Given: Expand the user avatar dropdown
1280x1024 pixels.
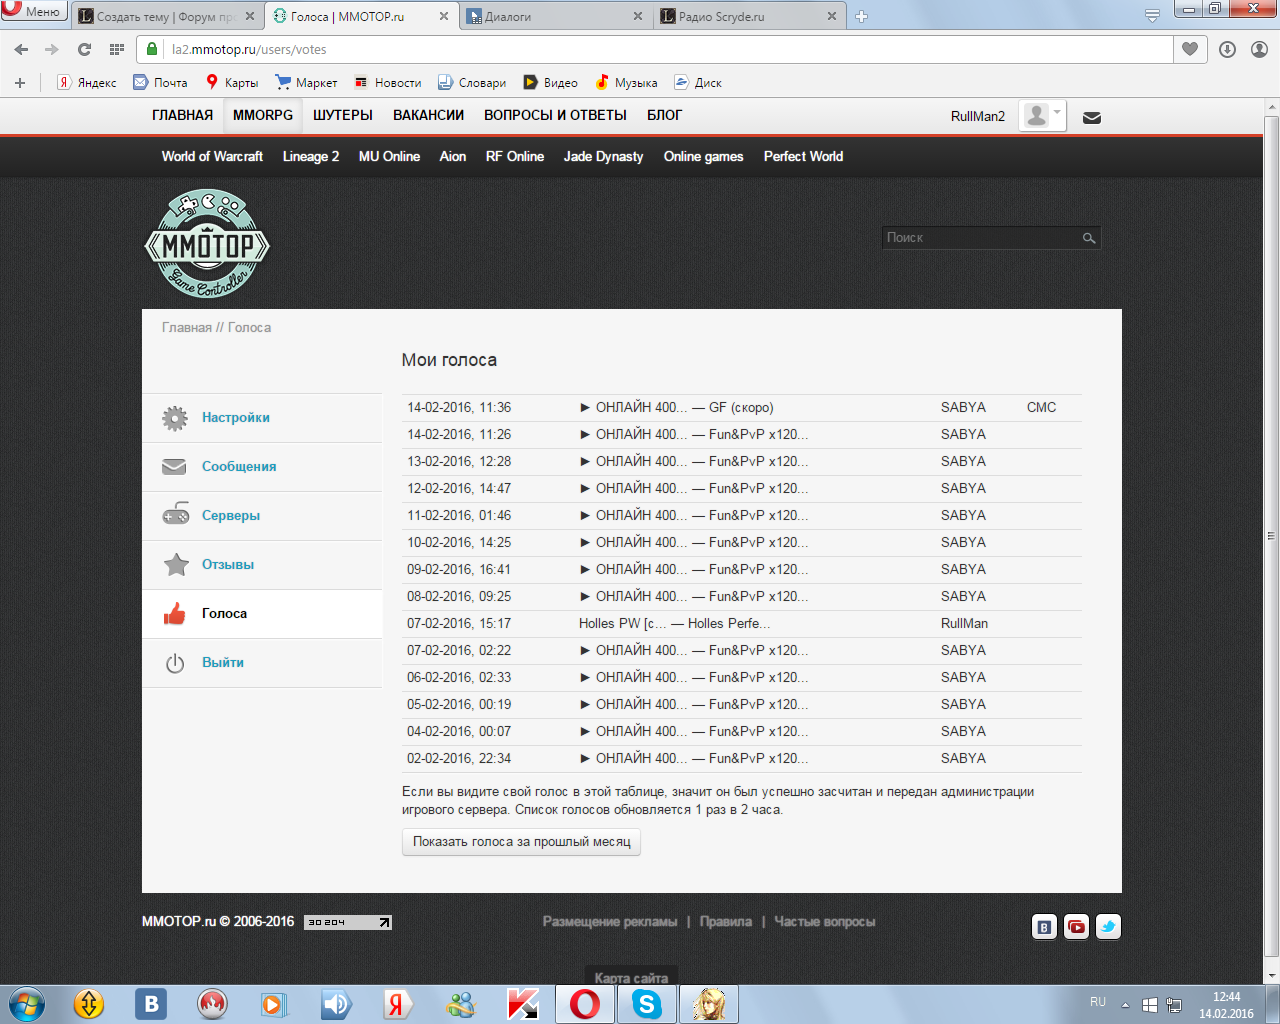Looking at the screenshot, I should pos(1043,116).
